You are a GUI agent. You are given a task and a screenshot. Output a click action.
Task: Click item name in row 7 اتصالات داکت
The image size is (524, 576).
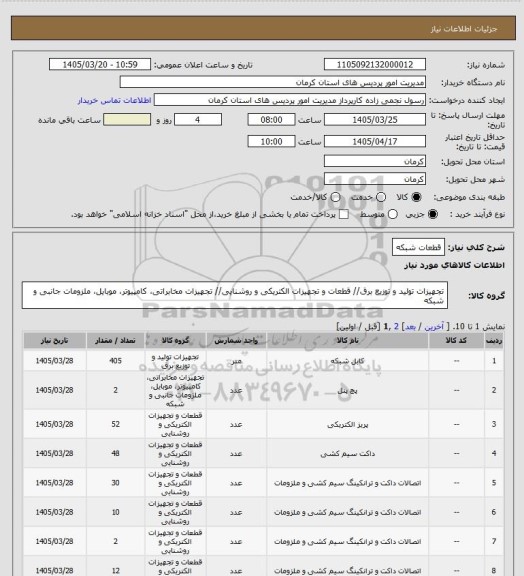click(347, 541)
